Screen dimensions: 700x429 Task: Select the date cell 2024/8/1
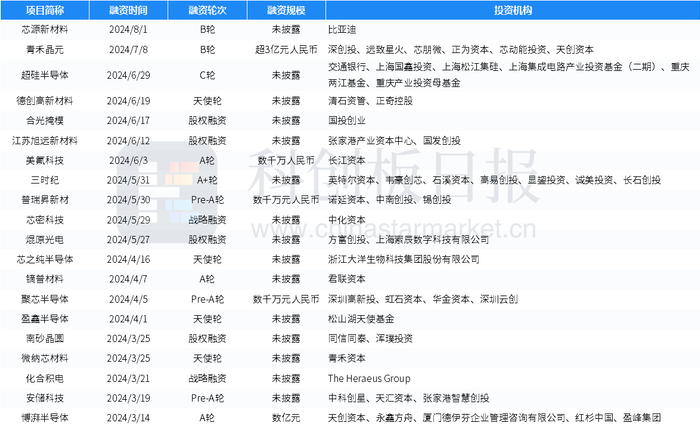129,29
